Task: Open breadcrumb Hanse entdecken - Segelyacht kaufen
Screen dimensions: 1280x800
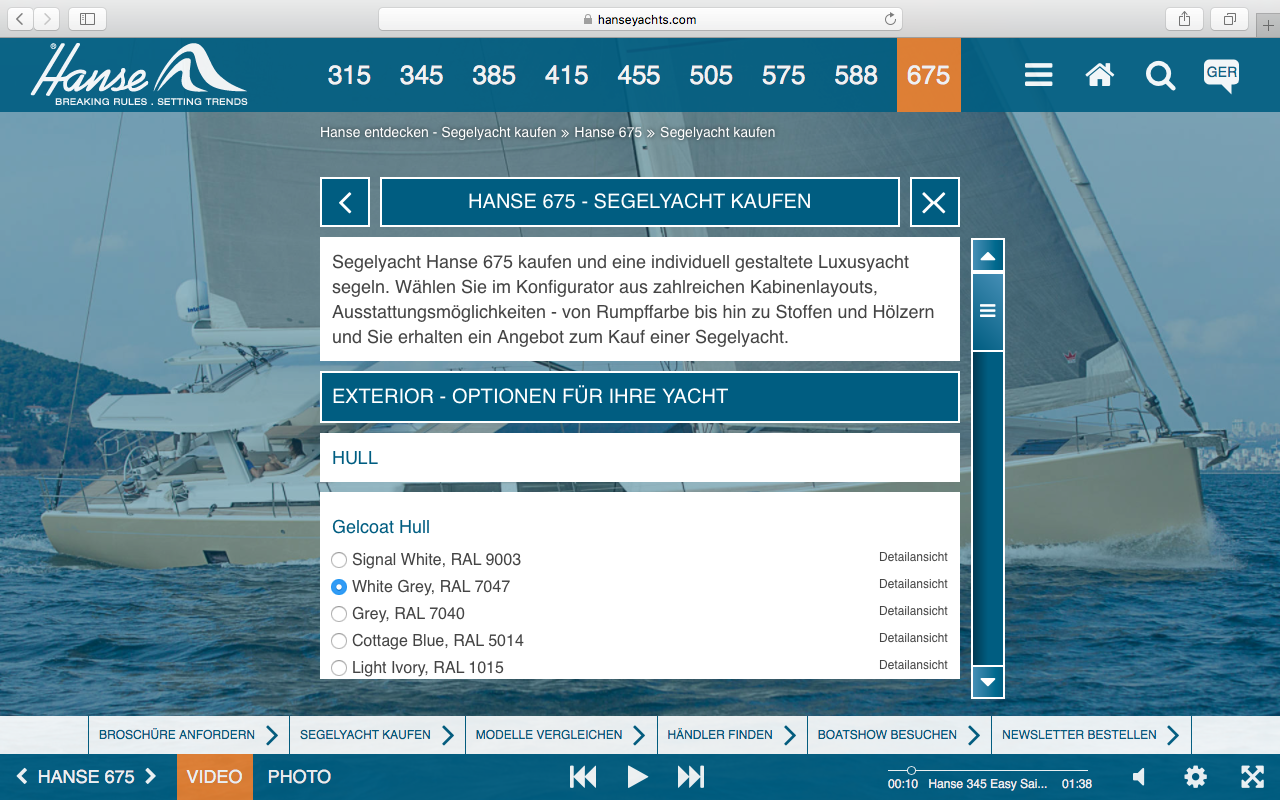Action: (438, 133)
